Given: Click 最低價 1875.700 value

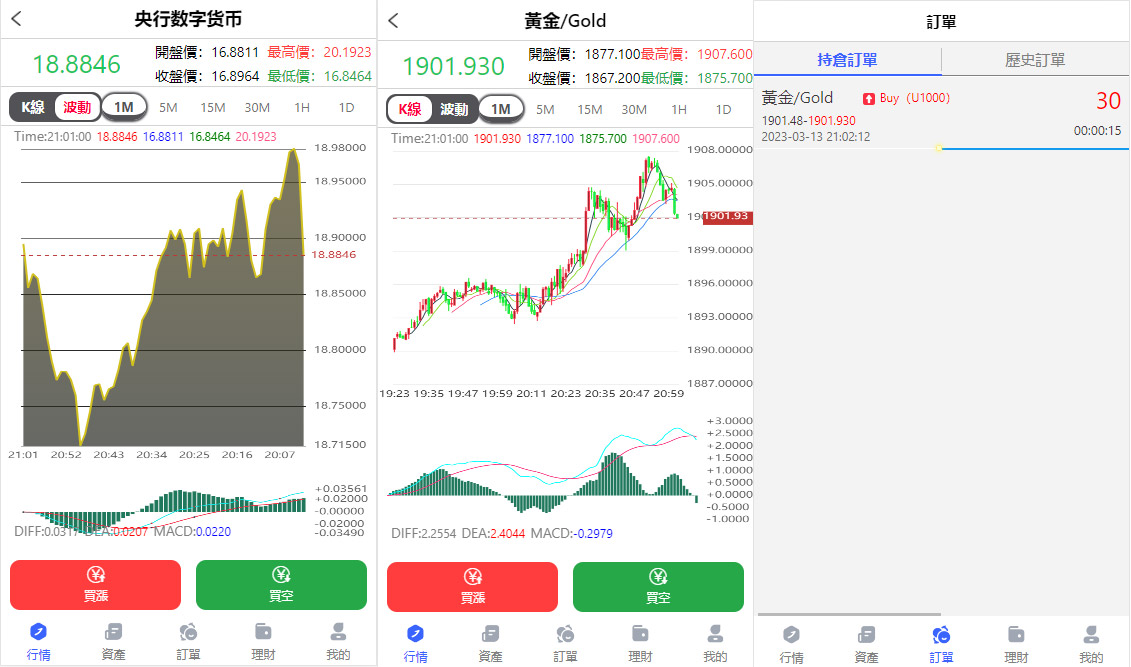Looking at the screenshot, I should pos(724,78).
